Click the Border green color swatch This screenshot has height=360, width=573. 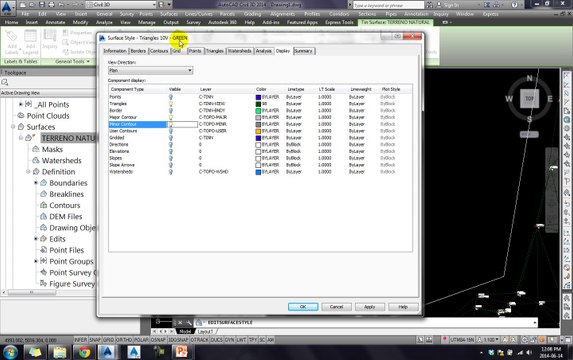click(x=258, y=111)
